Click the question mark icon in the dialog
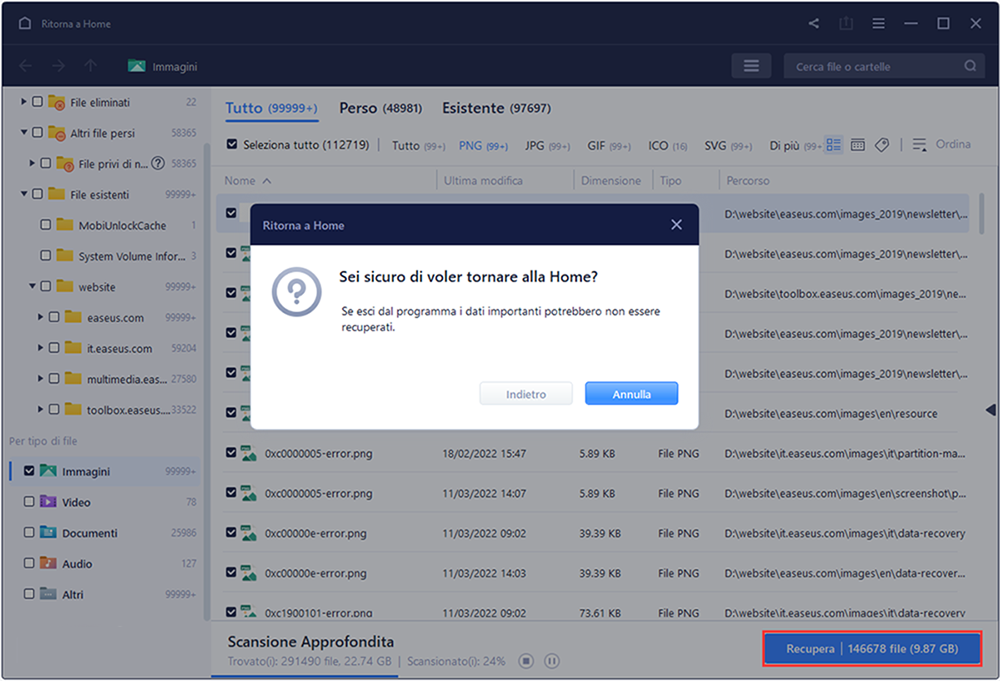Viewport: 1000px width, 681px height. (x=297, y=292)
